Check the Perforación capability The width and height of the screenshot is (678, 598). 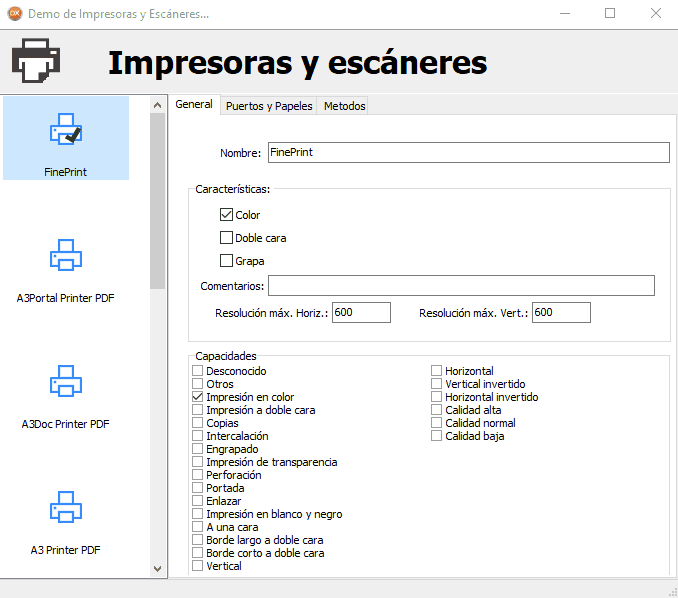tap(197, 474)
